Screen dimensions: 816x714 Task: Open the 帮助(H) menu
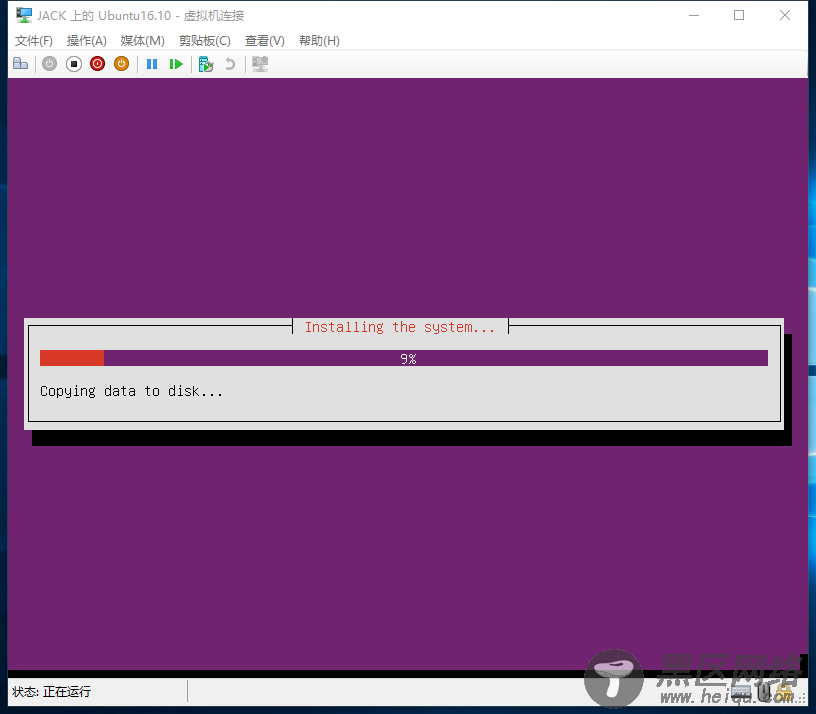tap(319, 41)
